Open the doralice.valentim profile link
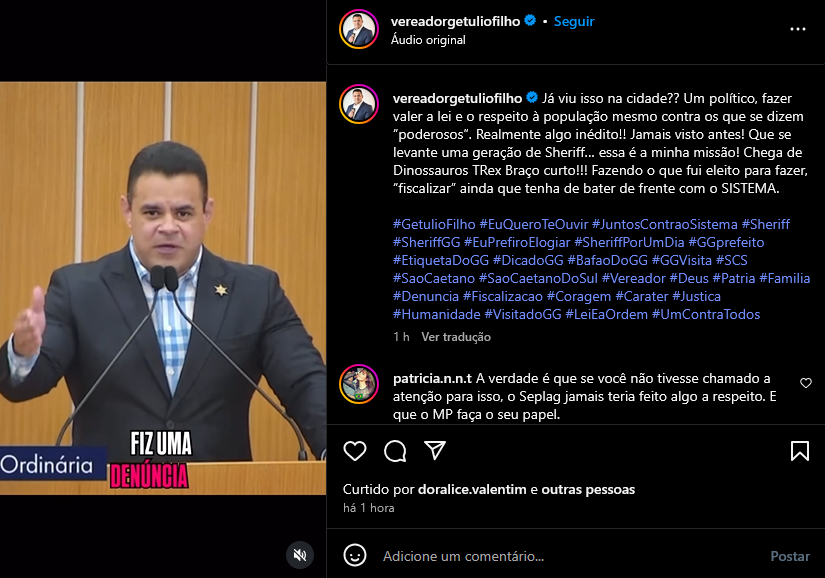Screen dimensions: 825x578 472,489
